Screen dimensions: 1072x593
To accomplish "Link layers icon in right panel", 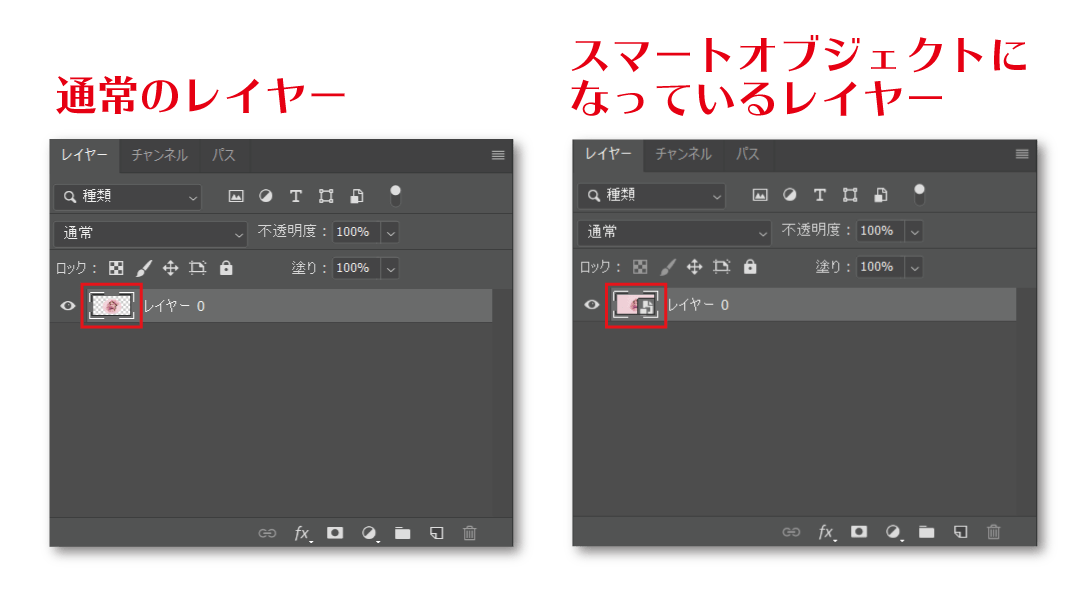I will 791,531.
